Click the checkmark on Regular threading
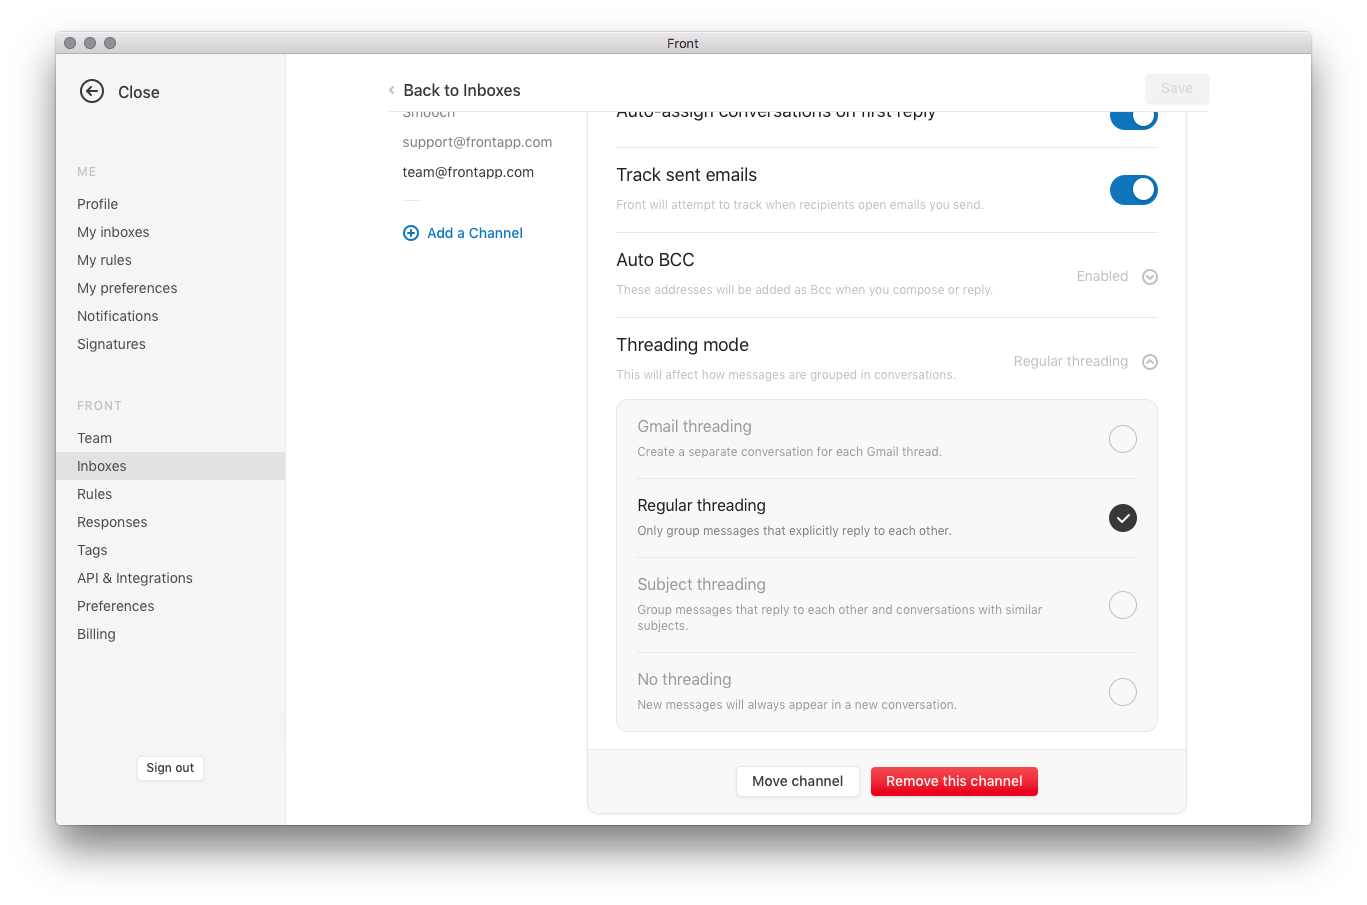 click(x=1122, y=518)
